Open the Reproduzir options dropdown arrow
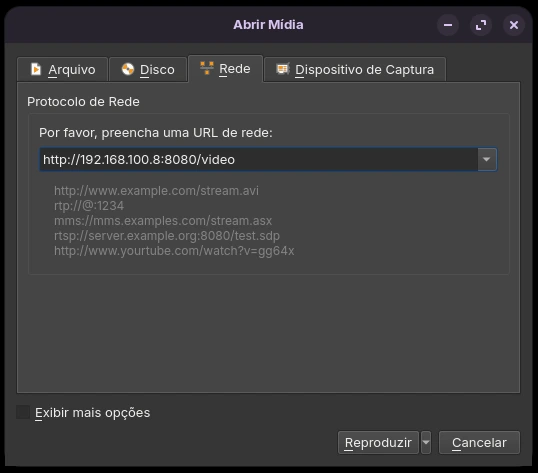This screenshot has height=473, width=538. pos(426,442)
